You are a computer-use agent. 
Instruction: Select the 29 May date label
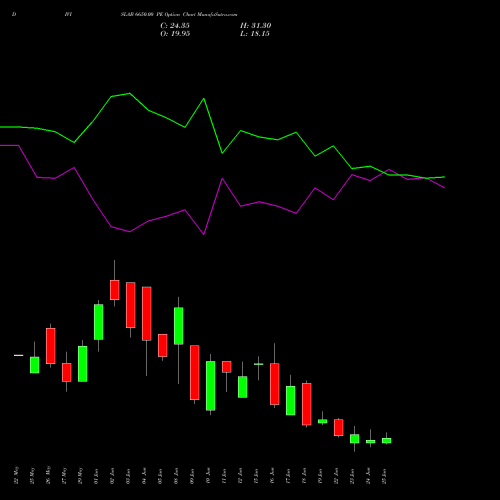[80, 475]
